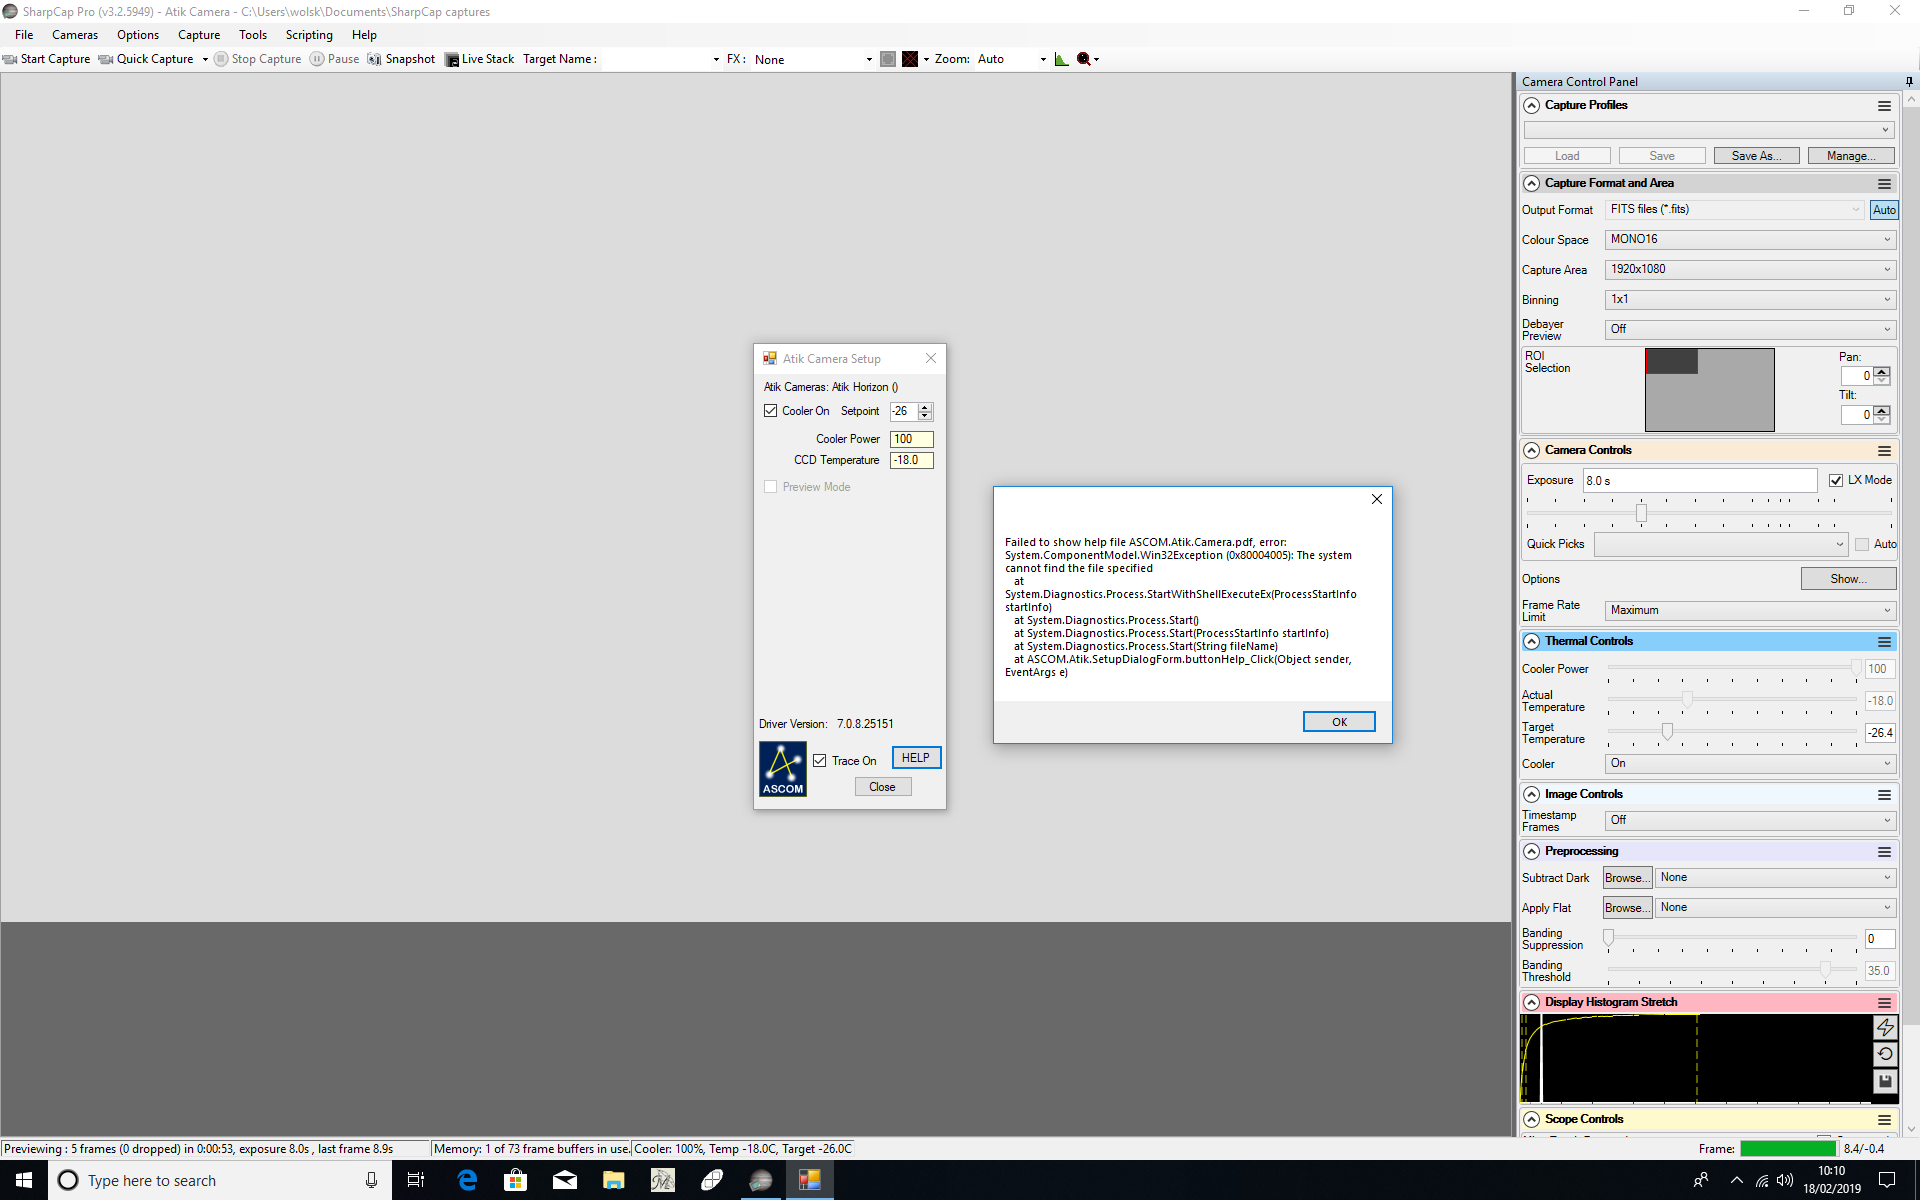Screen dimensions: 1920x1200
Task: Click the save stretch floppy icon
Action: click(1885, 1081)
